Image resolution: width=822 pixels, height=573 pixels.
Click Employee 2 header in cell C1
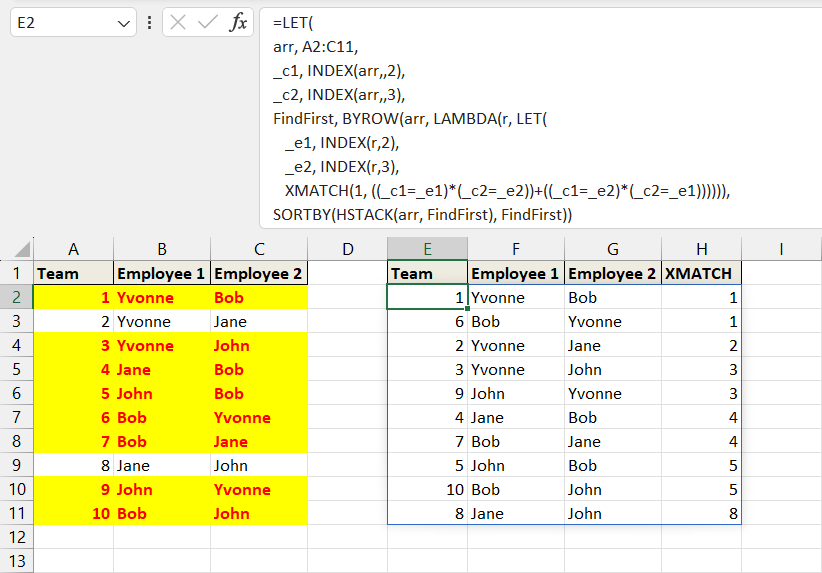[x=257, y=274]
